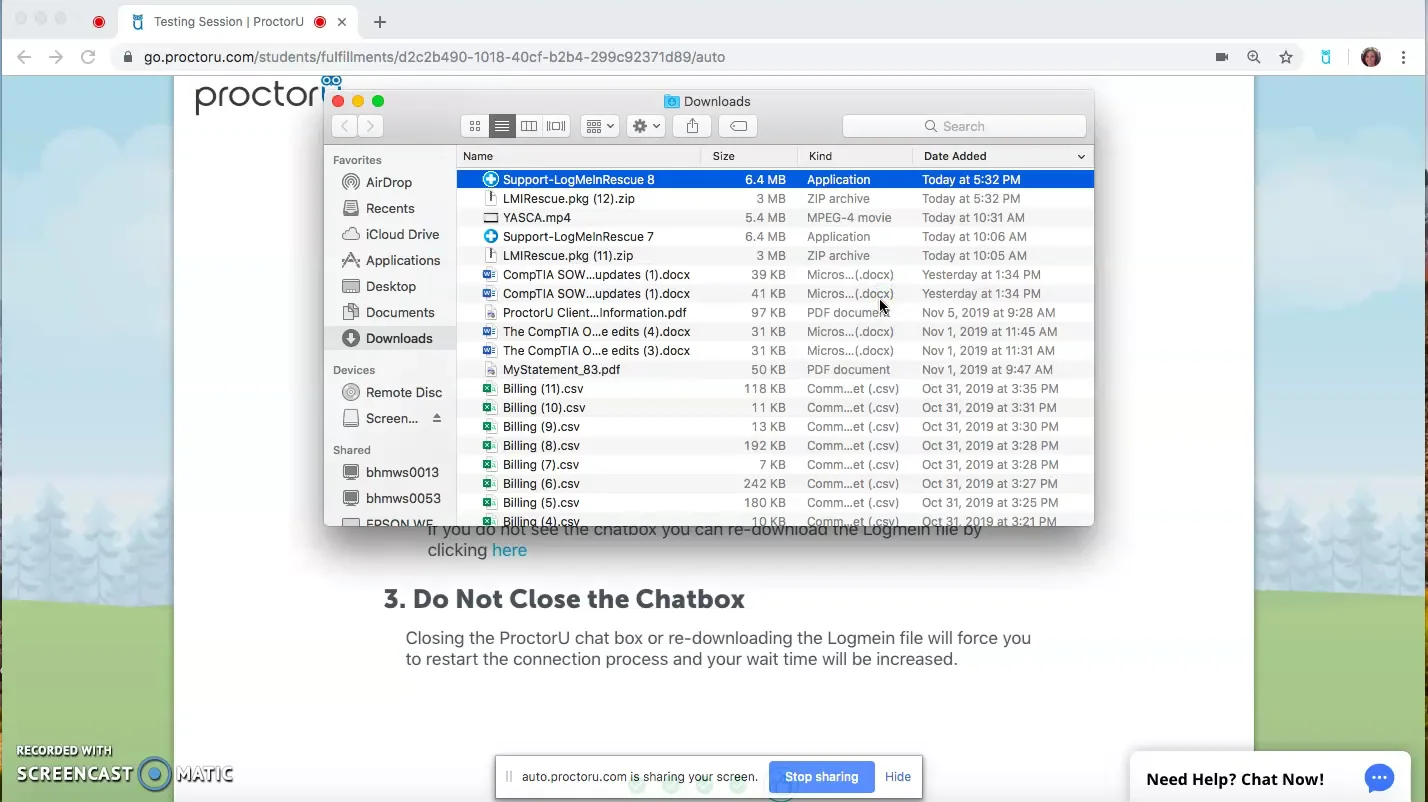Image resolution: width=1428 pixels, height=802 pixels.
Task: Click the zoom magnifier icon in address bar
Action: (1253, 57)
